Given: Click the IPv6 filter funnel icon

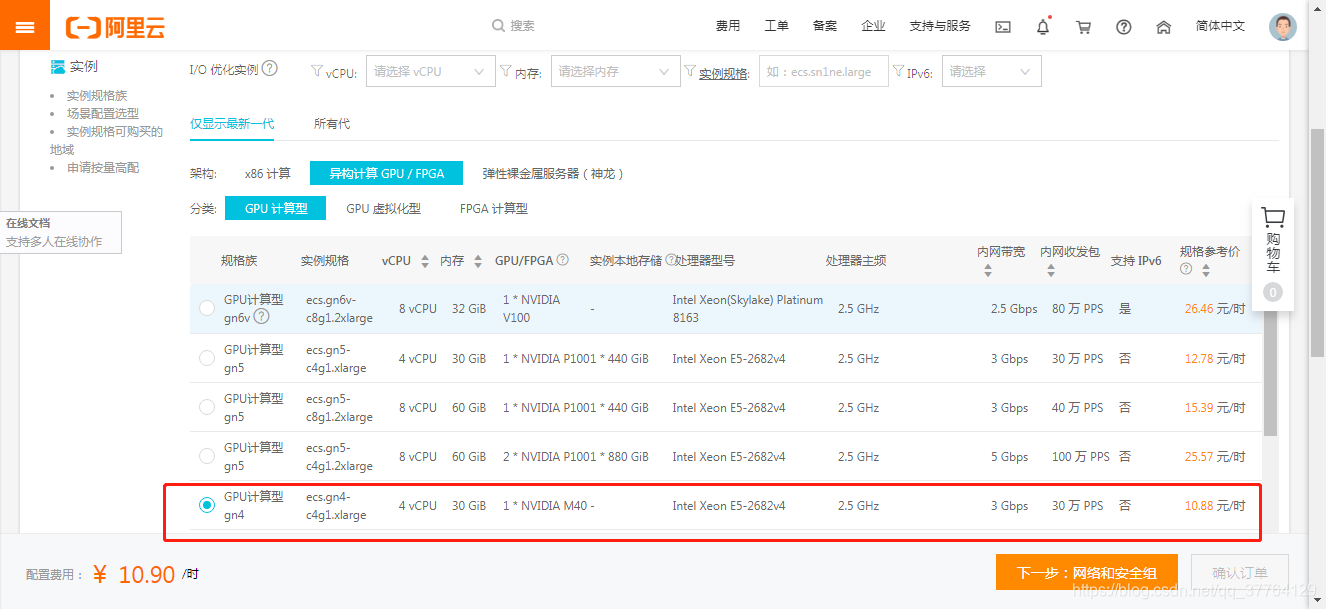Looking at the screenshot, I should (x=898, y=71).
